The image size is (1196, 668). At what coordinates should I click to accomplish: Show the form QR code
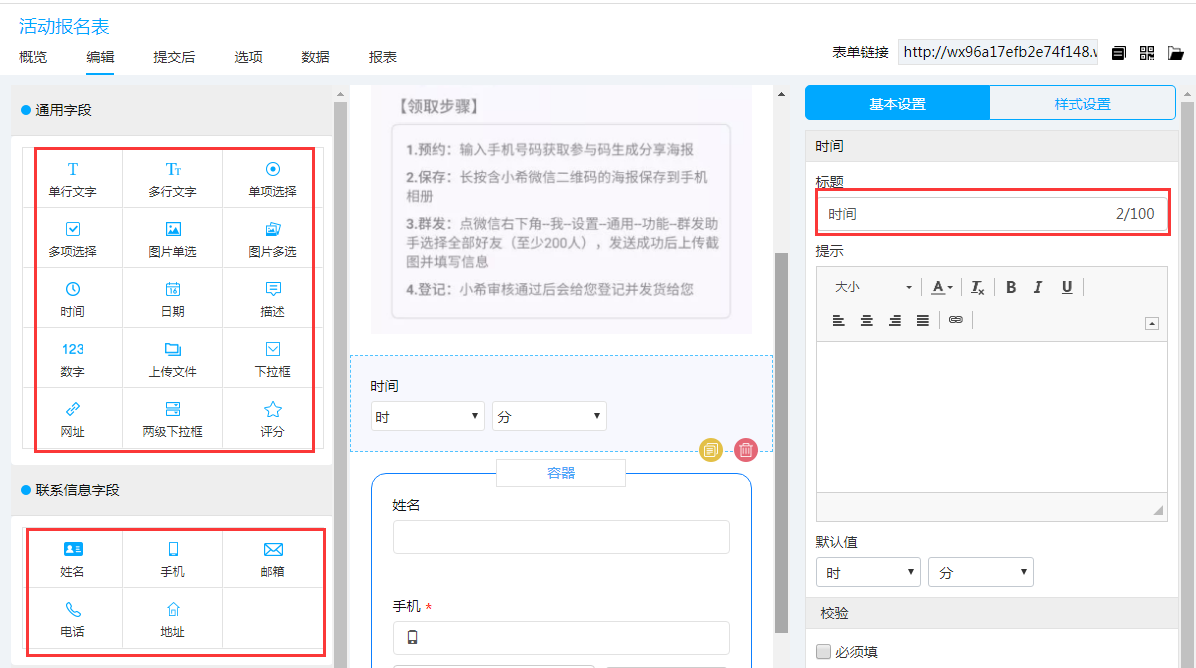click(x=1146, y=53)
